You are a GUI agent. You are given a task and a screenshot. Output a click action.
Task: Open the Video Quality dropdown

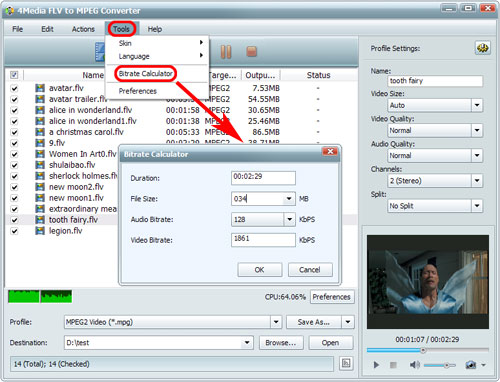pos(477,130)
